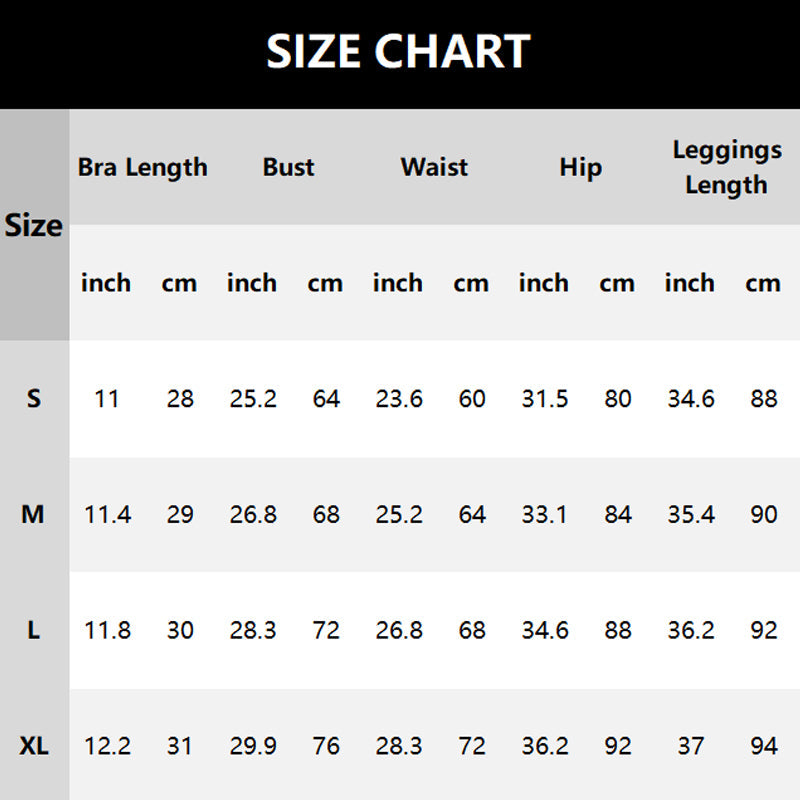The width and height of the screenshot is (800, 800).
Task: Select the Waist column header
Action: (x=434, y=167)
